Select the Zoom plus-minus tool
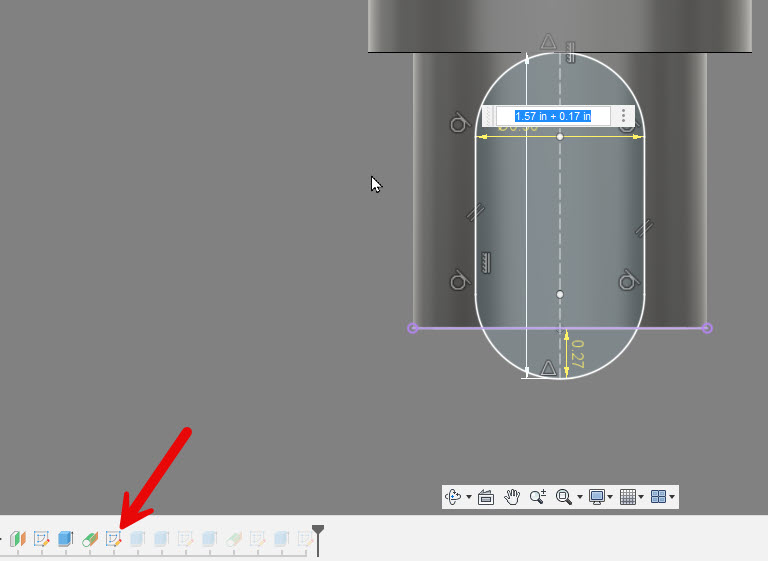Screen dimensions: 768x561 pyautogui.click(x=538, y=497)
